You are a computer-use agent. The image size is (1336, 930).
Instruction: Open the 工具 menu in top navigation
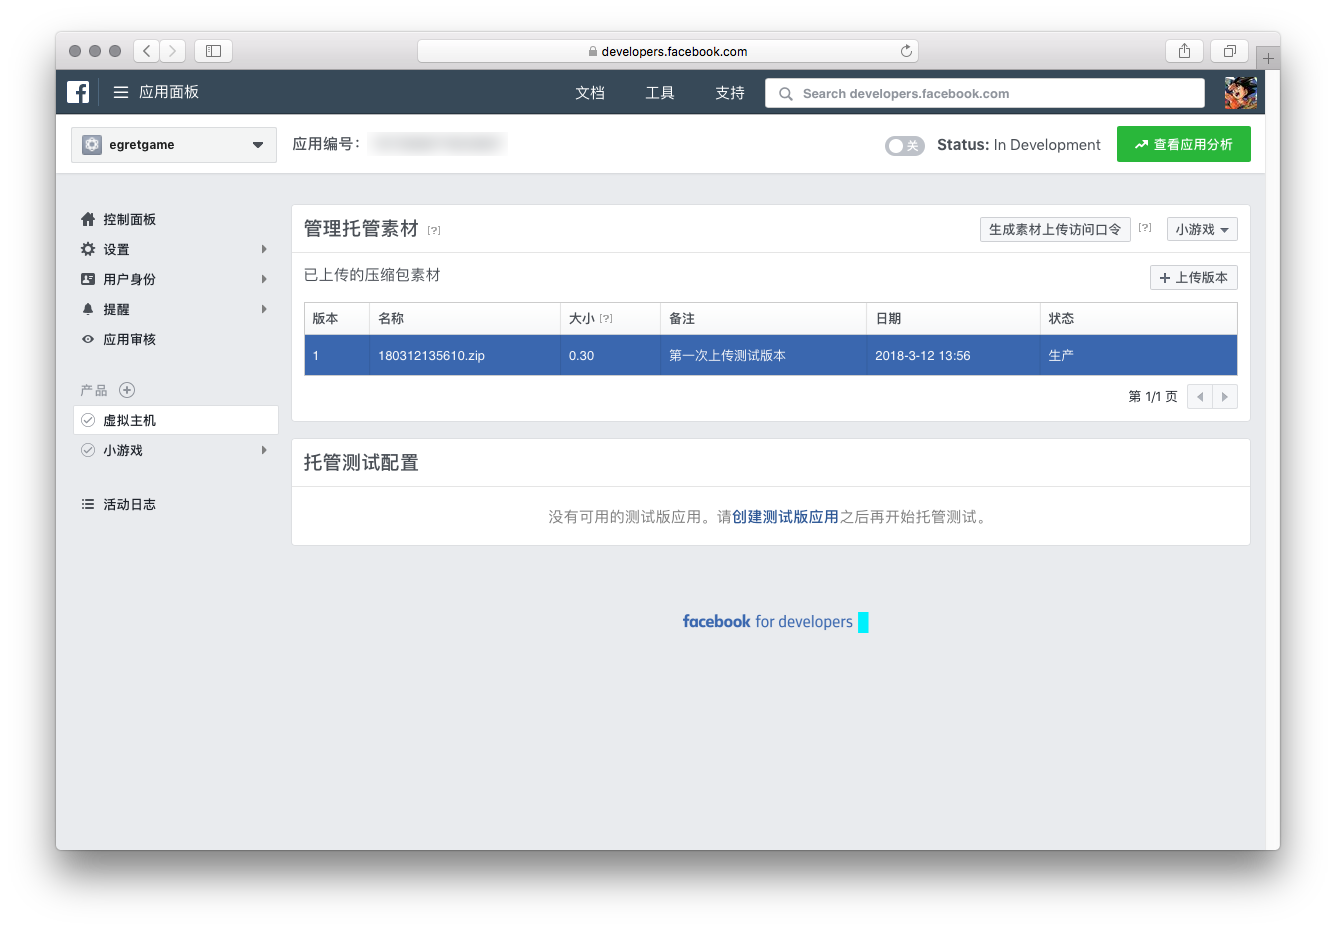(x=660, y=93)
